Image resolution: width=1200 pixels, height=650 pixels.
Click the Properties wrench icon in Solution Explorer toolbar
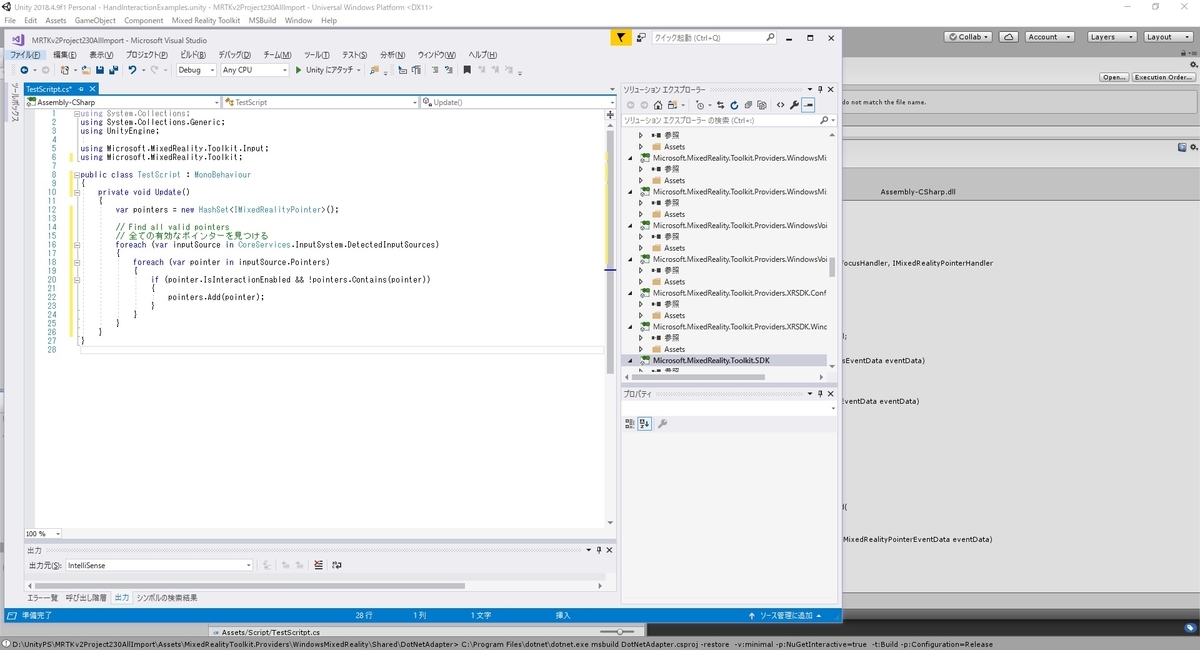pos(794,105)
